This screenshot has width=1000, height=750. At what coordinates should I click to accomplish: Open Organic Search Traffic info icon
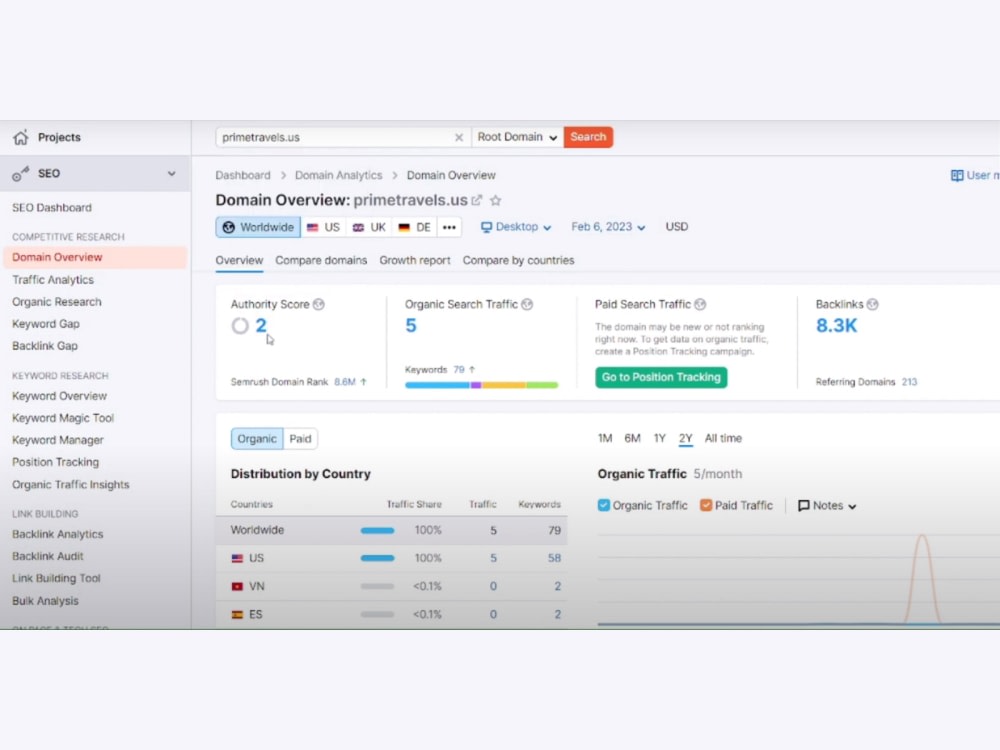click(527, 305)
